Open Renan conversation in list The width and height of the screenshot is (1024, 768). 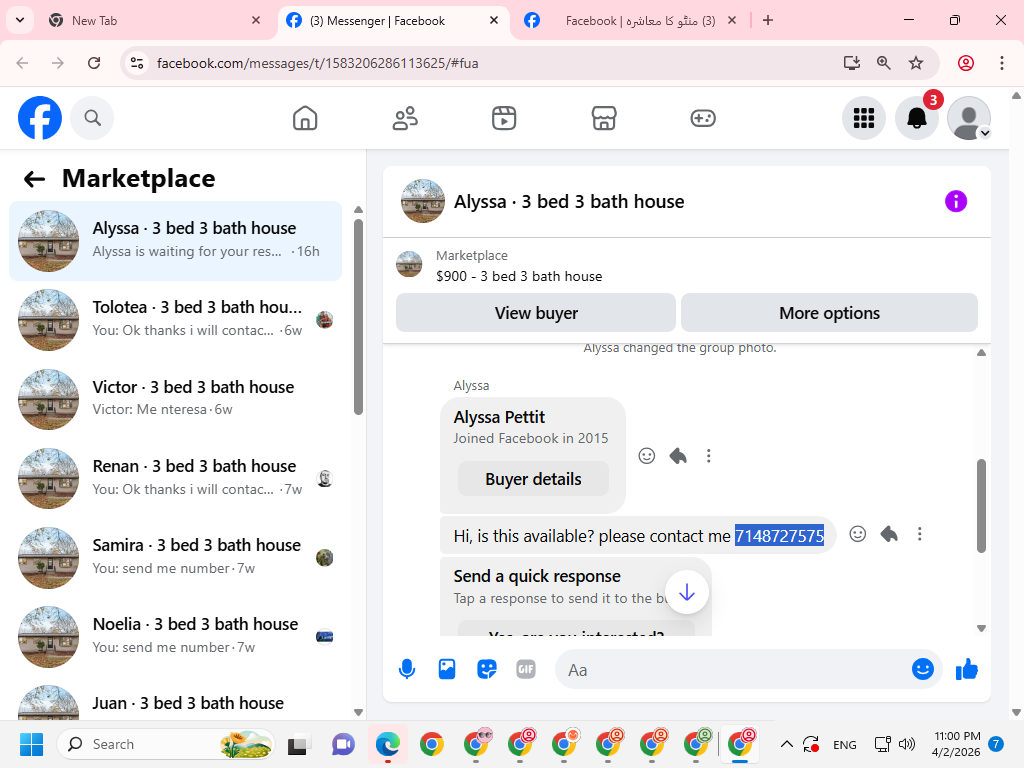pos(175,478)
